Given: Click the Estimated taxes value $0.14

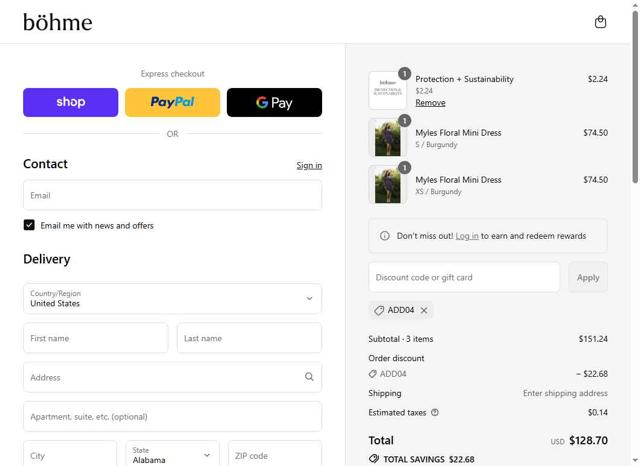Looking at the screenshot, I should (598, 413).
